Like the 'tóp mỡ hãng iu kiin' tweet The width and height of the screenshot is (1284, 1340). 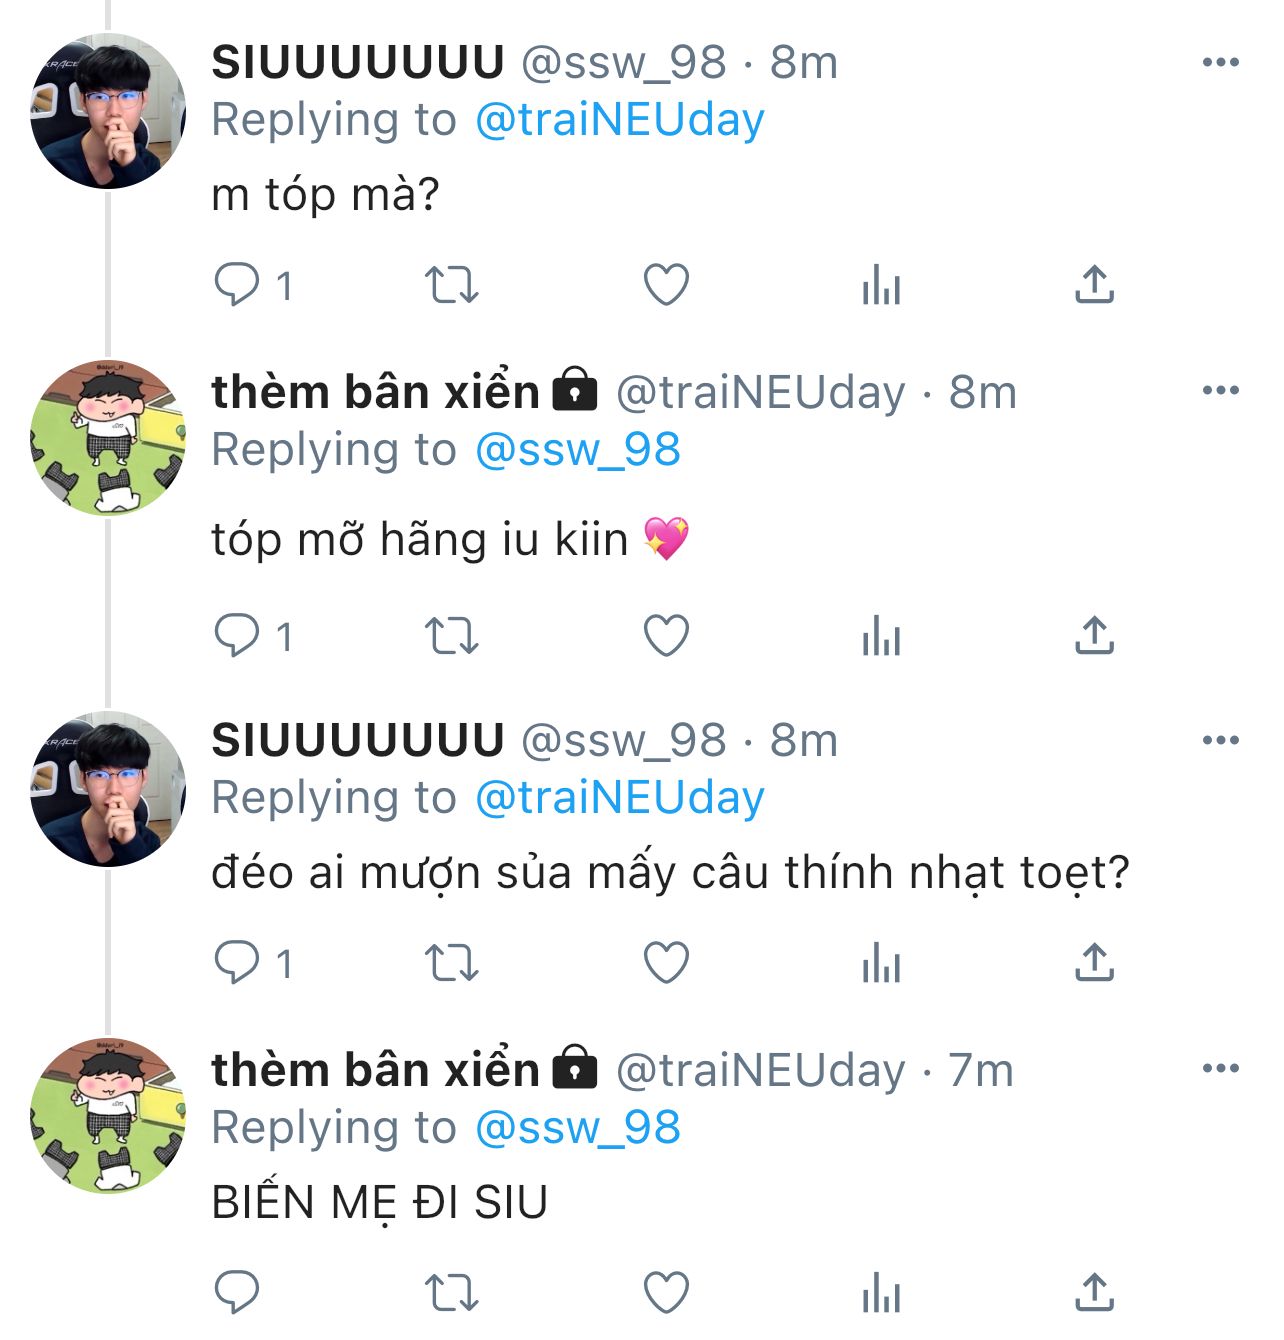pyautogui.click(x=666, y=635)
